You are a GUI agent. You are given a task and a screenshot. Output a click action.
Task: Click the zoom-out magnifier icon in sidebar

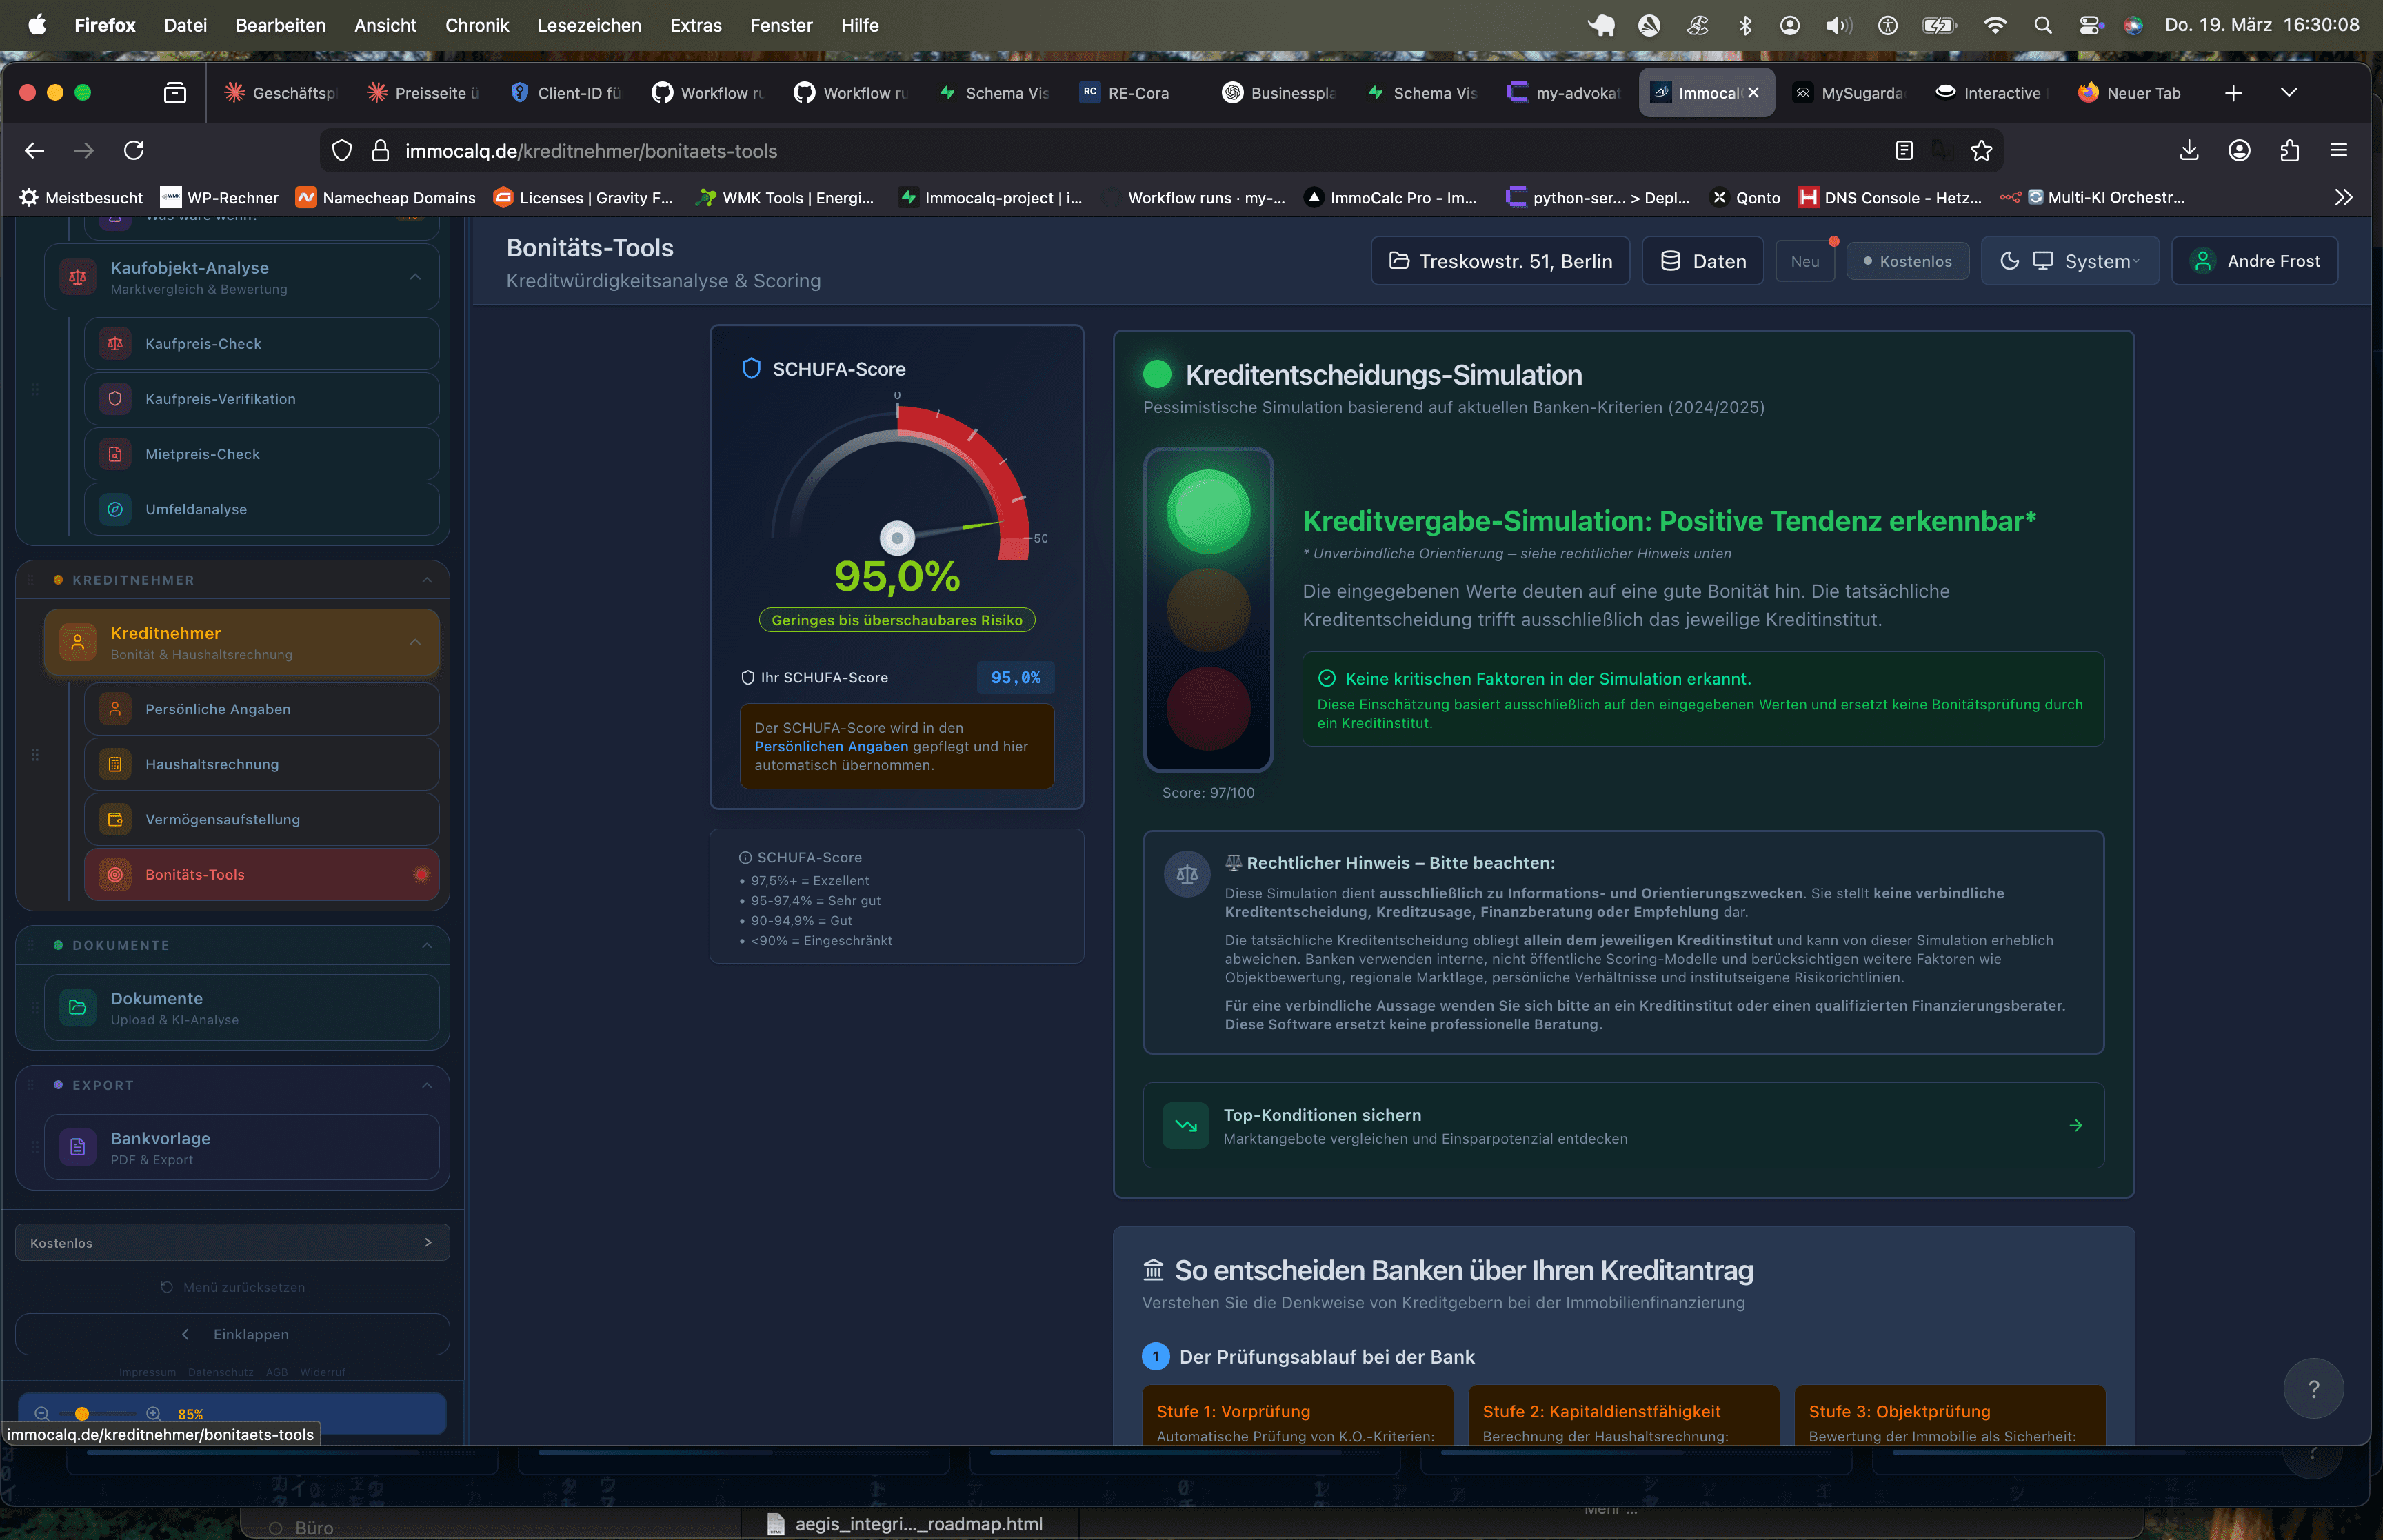42,1414
